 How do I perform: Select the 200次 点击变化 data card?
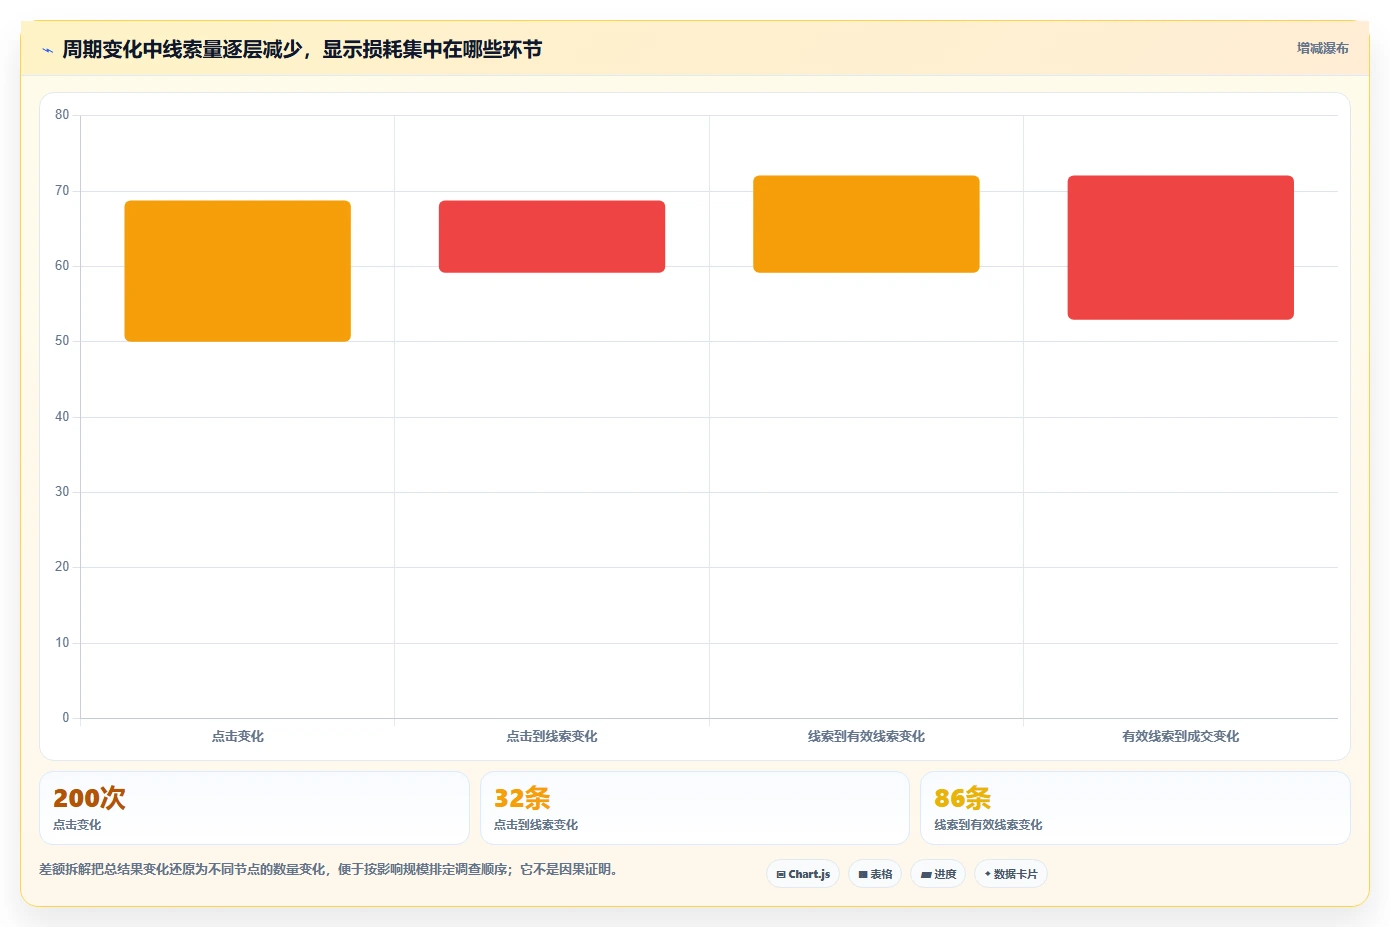click(x=254, y=808)
